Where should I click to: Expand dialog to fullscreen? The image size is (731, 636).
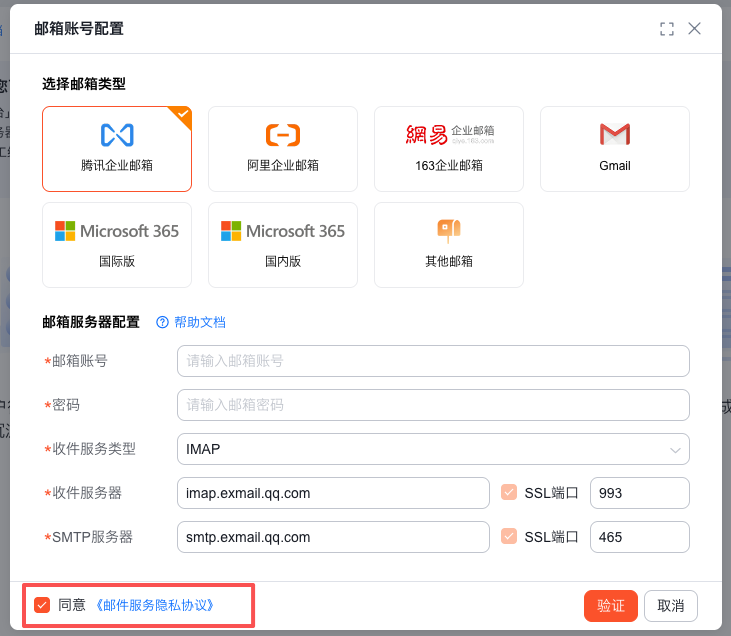click(x=667, y=29)
